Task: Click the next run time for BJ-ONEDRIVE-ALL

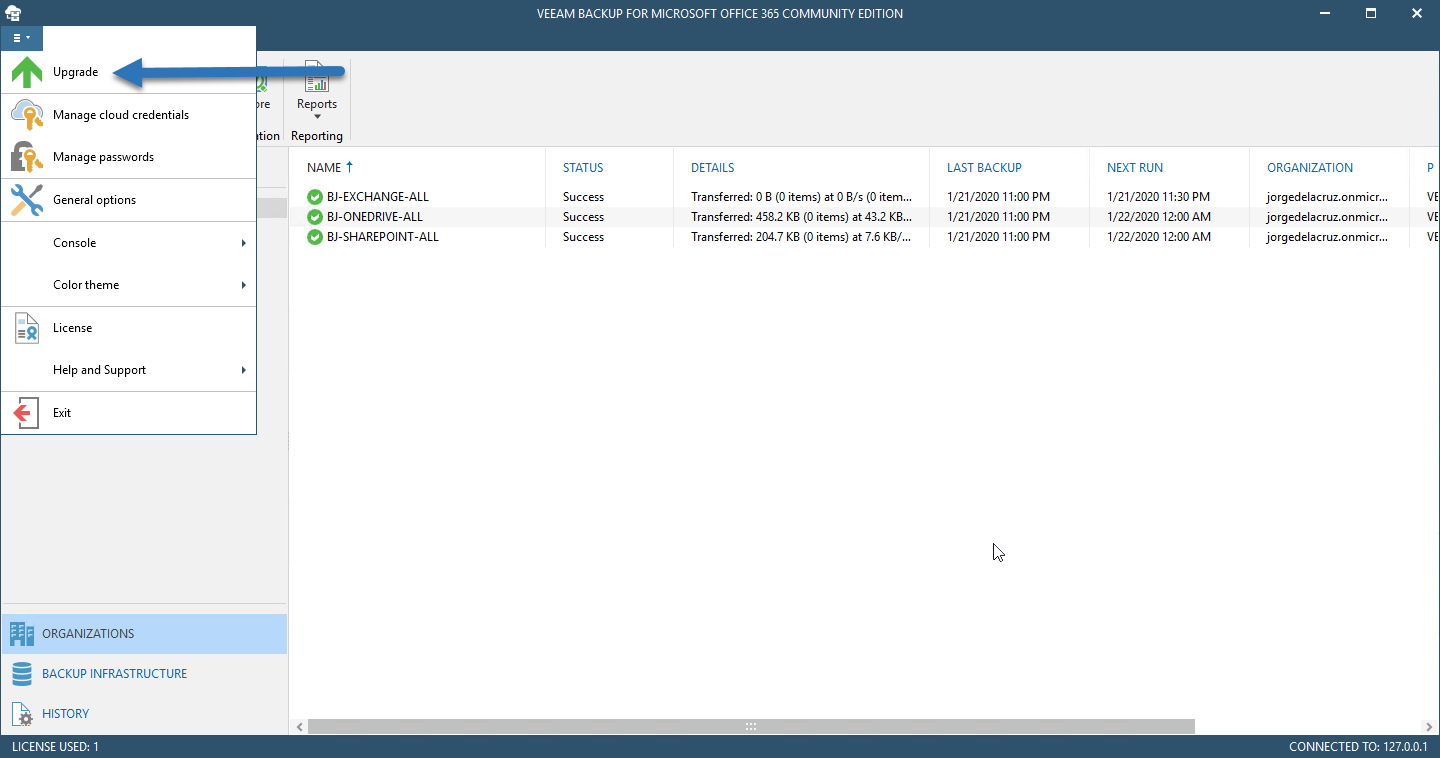Action: (x=1159, y=217)
